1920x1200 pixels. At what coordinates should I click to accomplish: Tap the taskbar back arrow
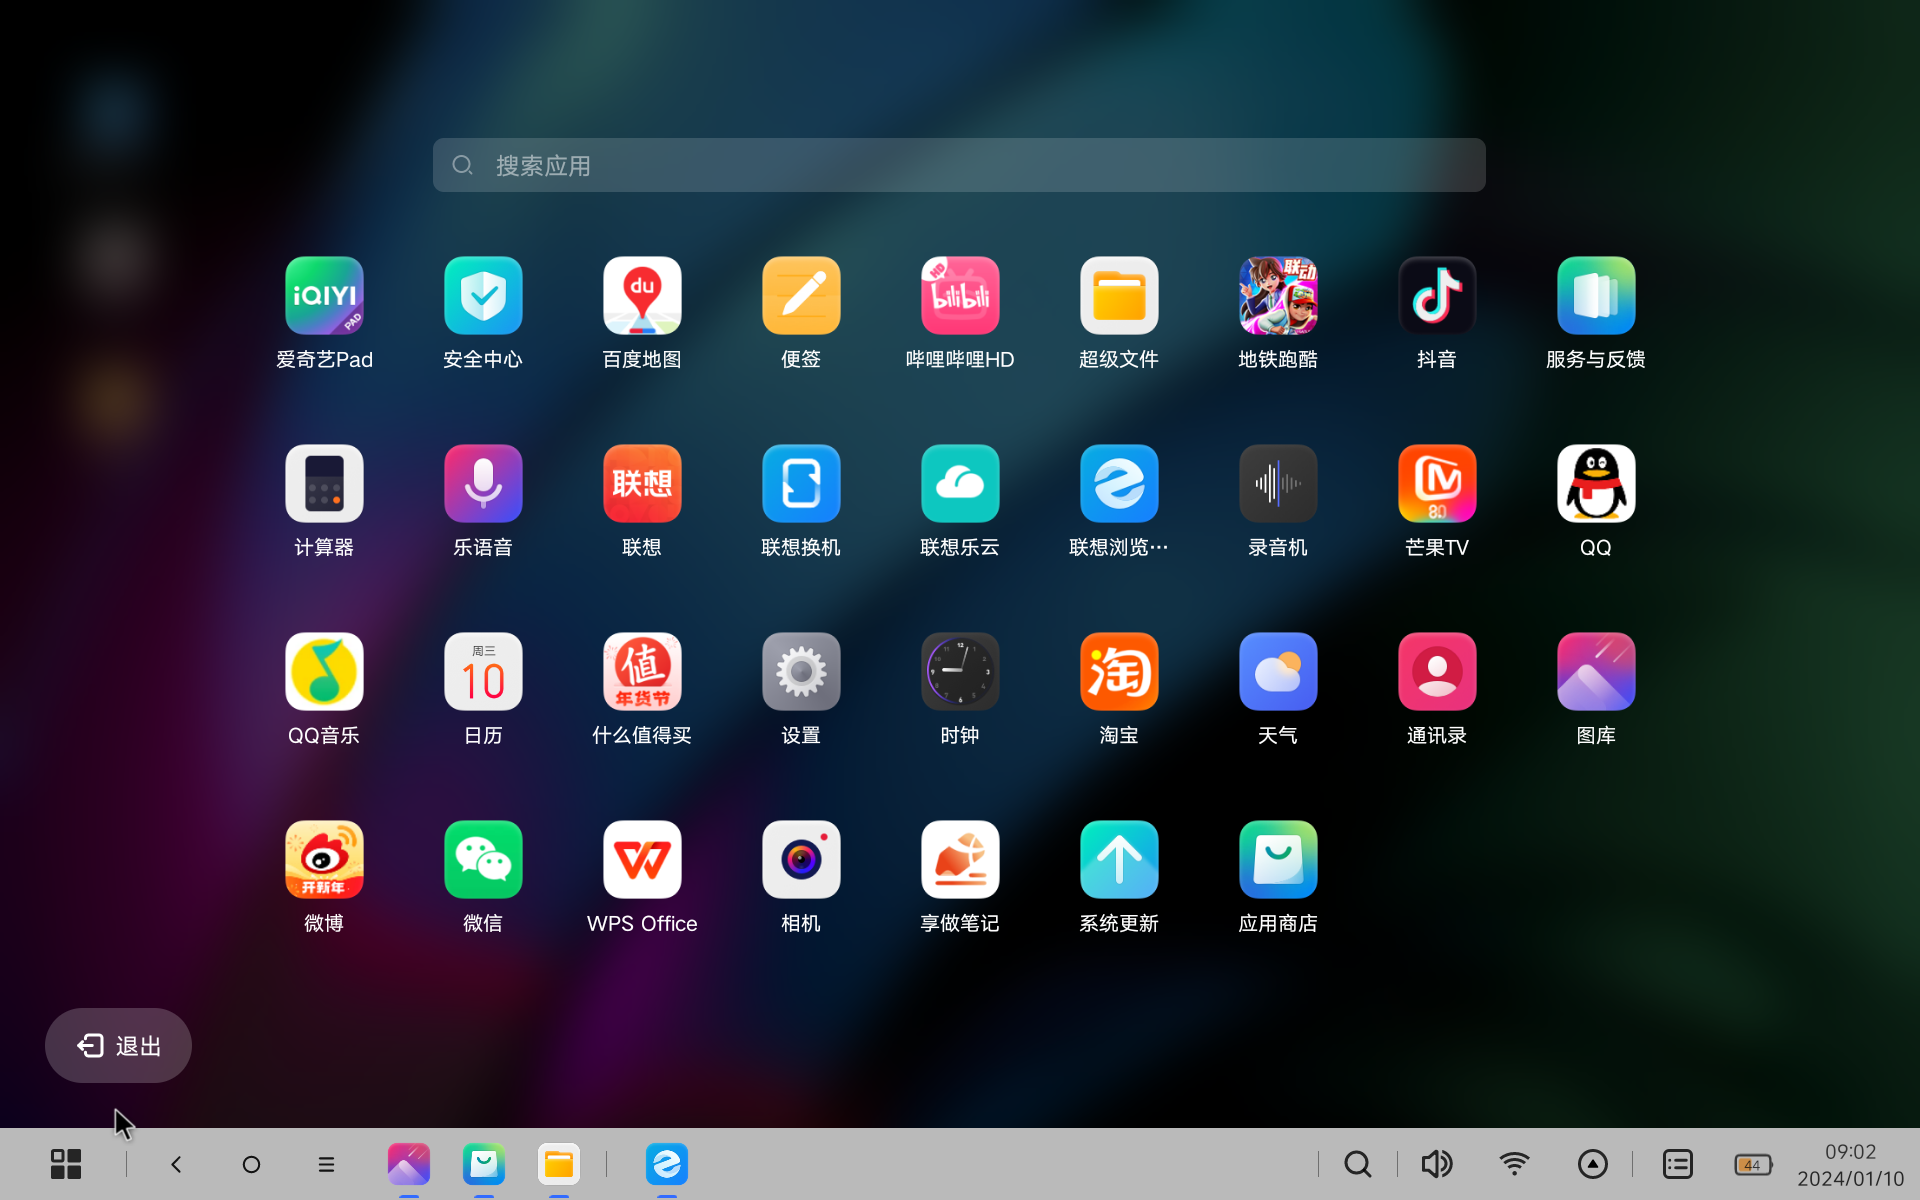176,1164
